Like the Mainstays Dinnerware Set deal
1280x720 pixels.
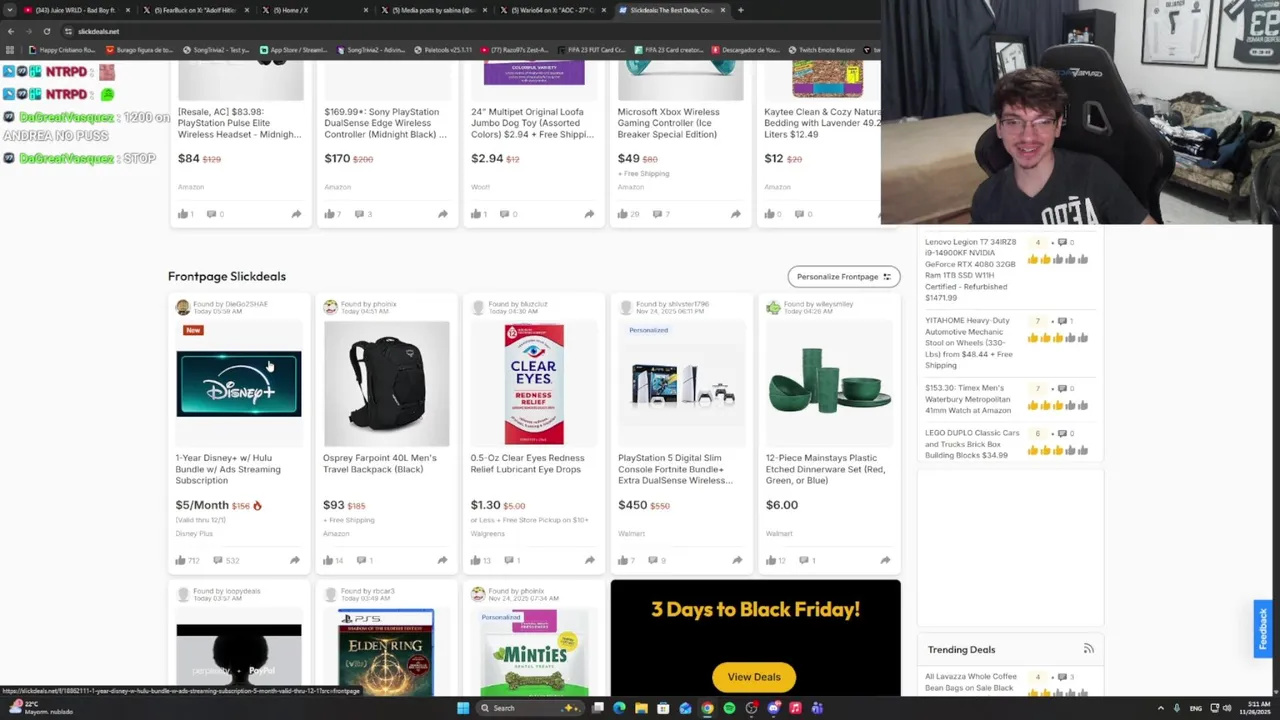click(x=770, y=560)
